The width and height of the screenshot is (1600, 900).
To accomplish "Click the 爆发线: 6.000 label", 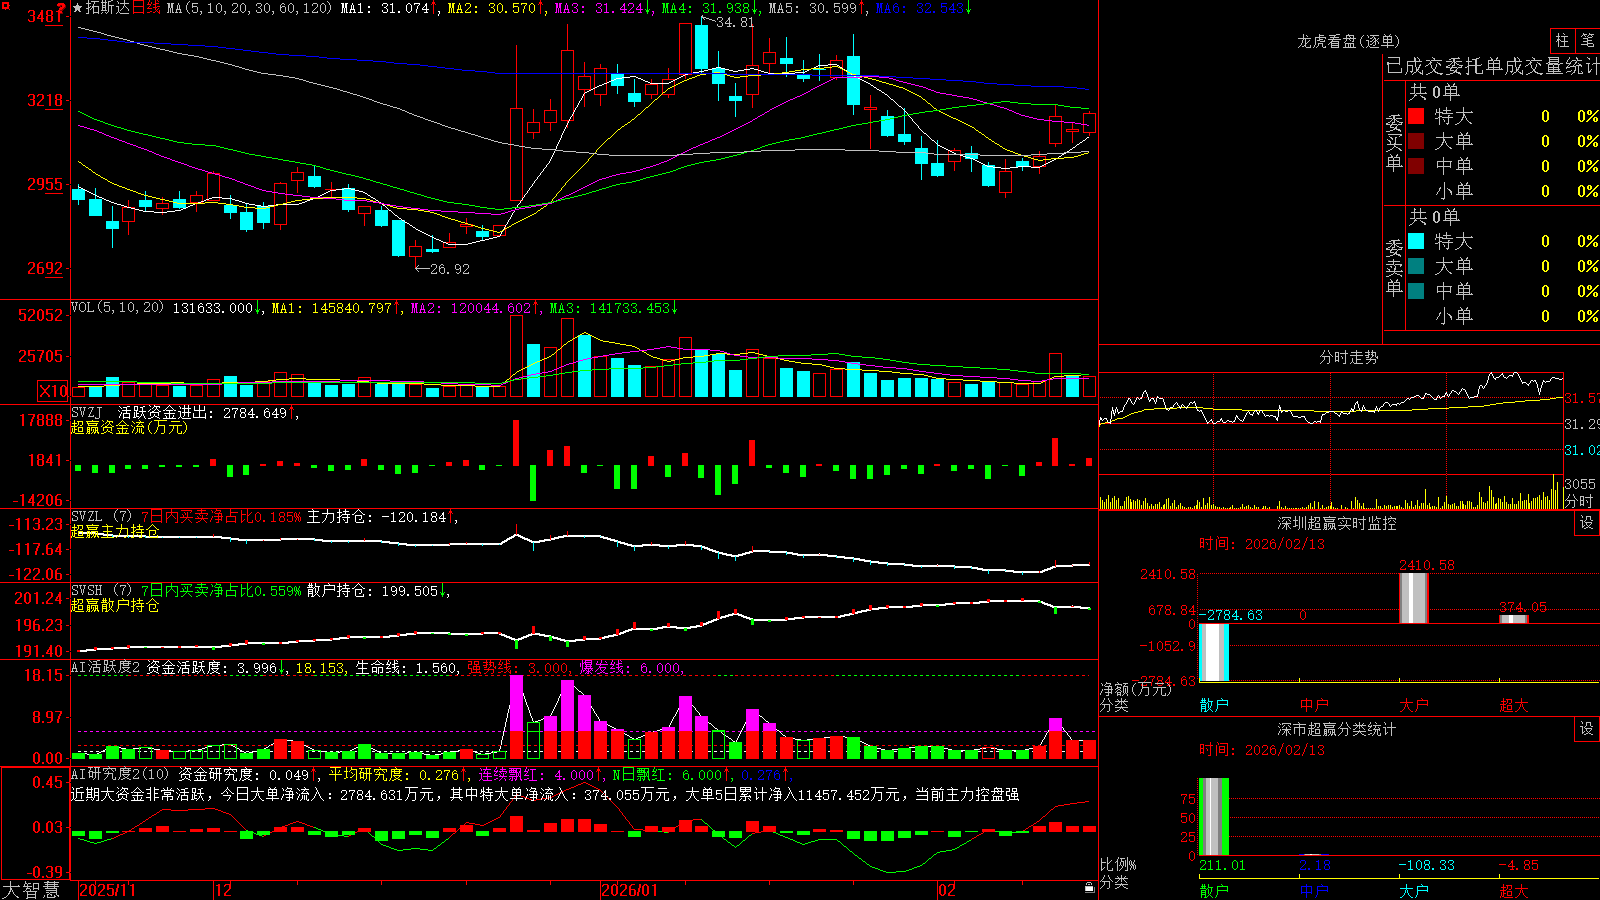I will click(x=631, y=668).
